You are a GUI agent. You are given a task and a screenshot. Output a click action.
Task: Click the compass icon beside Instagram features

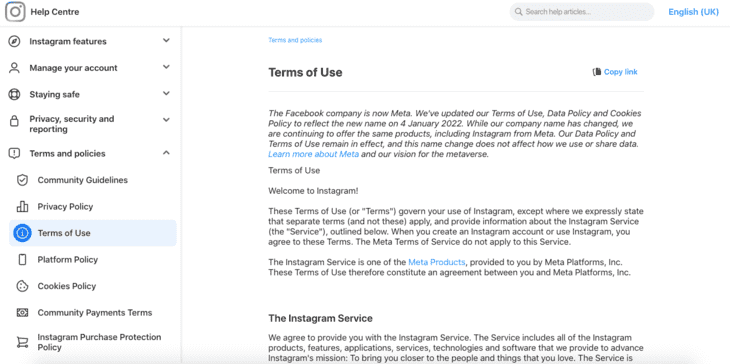click(14, 41)
